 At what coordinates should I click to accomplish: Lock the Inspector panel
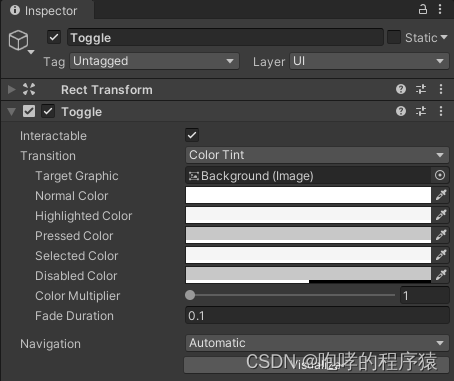[423, 9]
